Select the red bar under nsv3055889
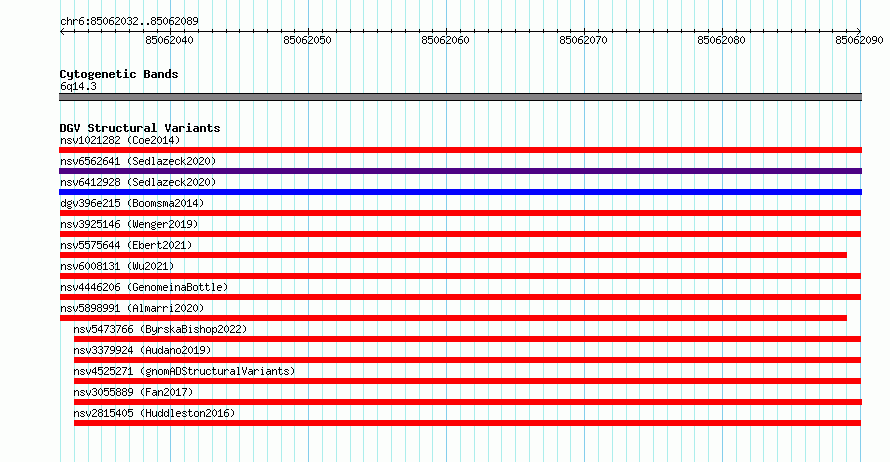This screenshot has width=890, height=462. pos(468,402)
